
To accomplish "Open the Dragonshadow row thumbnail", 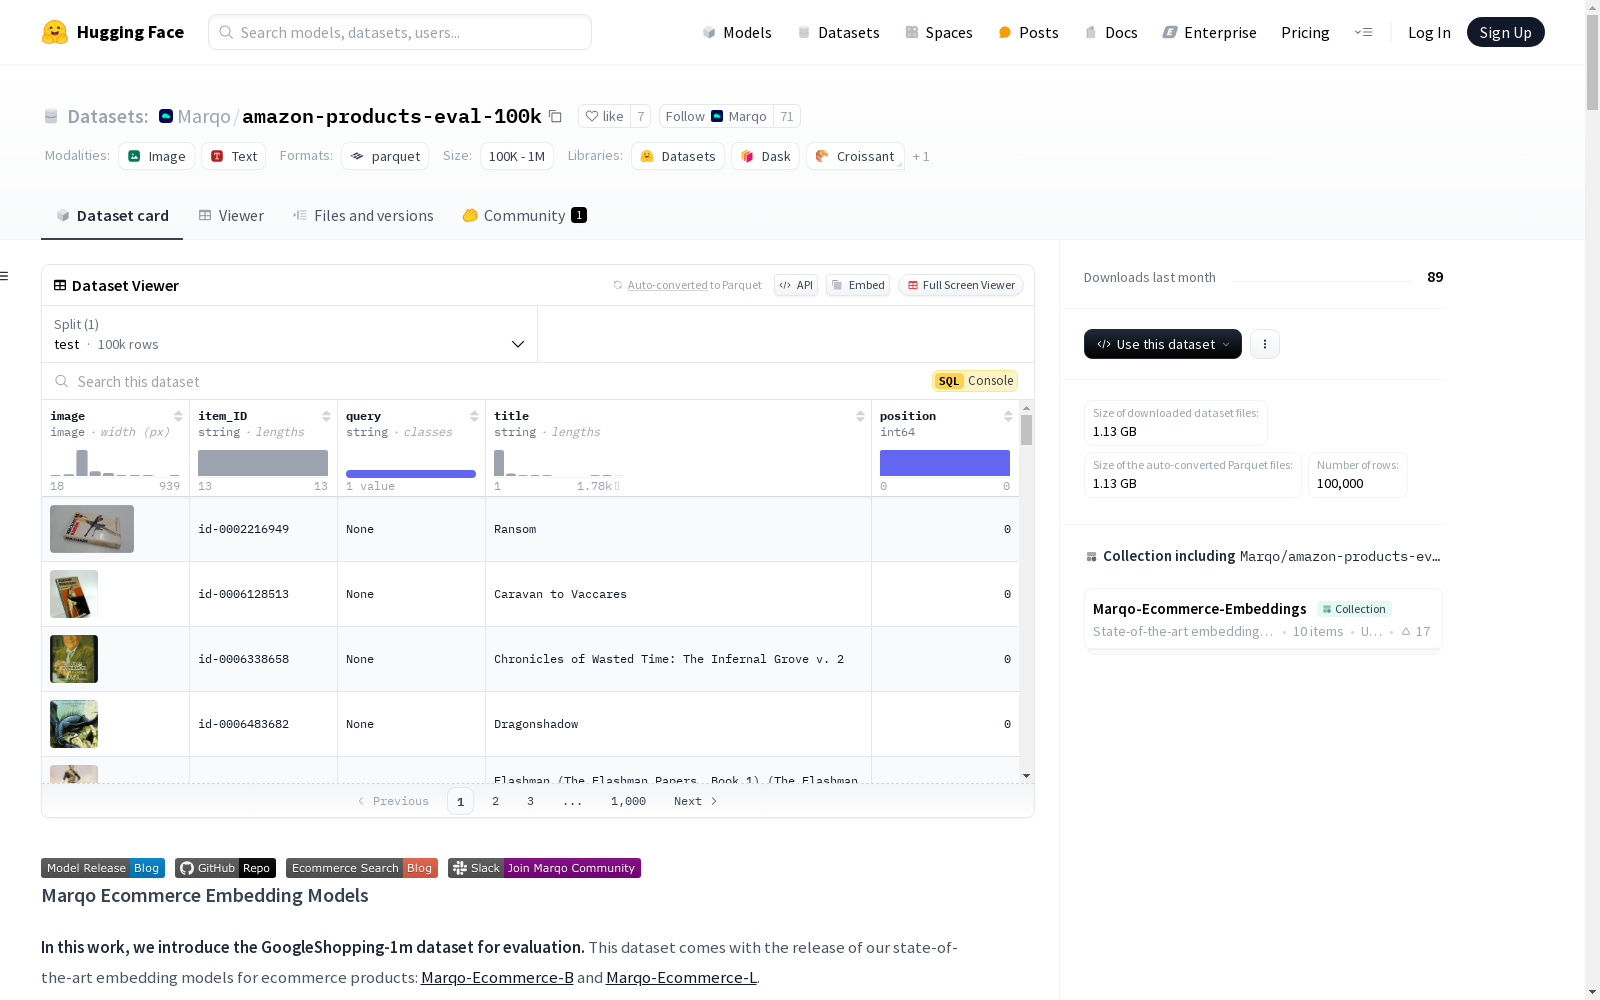I will pyautogui.click(x=74, y=724).
